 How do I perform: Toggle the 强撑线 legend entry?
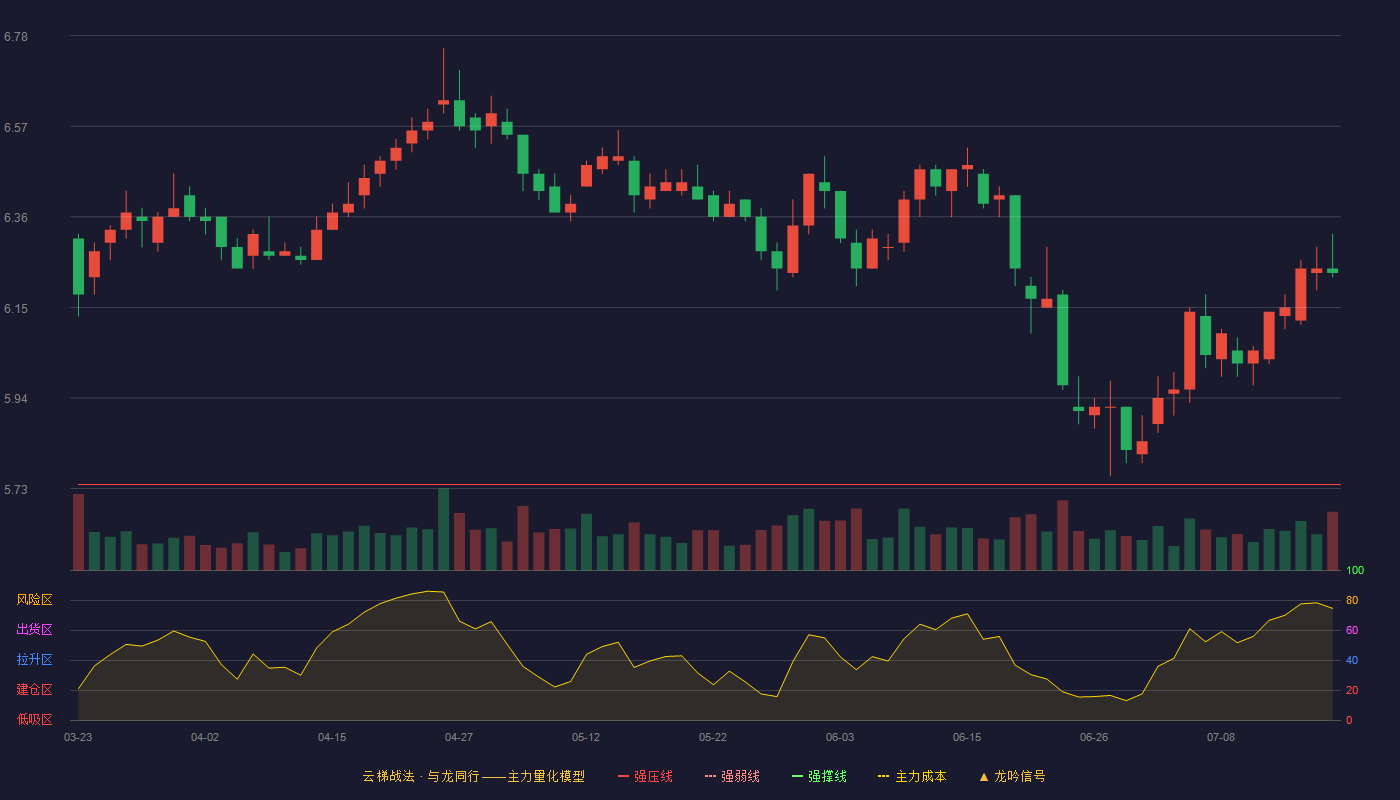click(x=819, y=776)
